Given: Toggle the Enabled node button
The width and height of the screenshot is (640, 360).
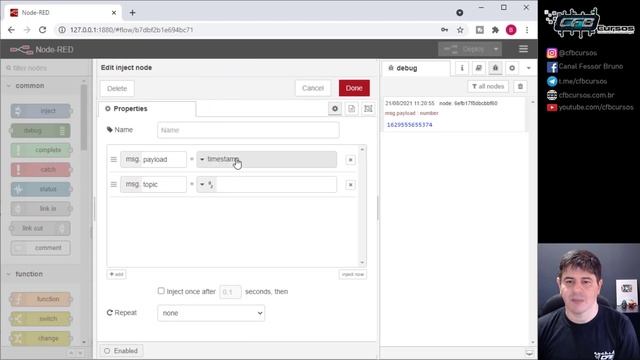Looking at the screenshot, I should 121,351.
